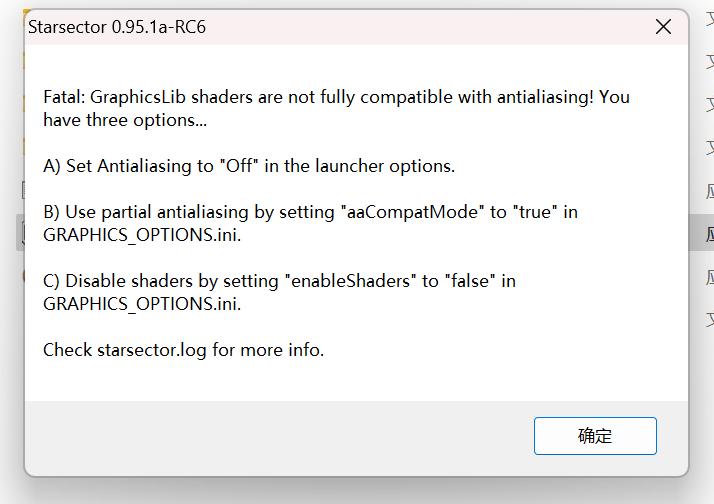This screenshot has width=714, height=504.
Task: Select option C disable shaders text
Action: tap(279, 281)
